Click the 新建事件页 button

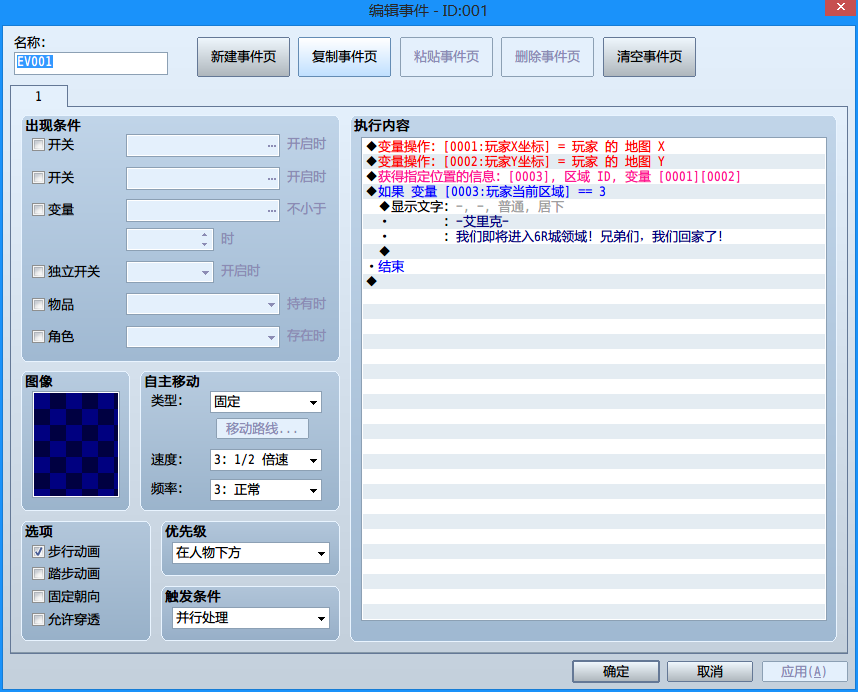(244, 57)
